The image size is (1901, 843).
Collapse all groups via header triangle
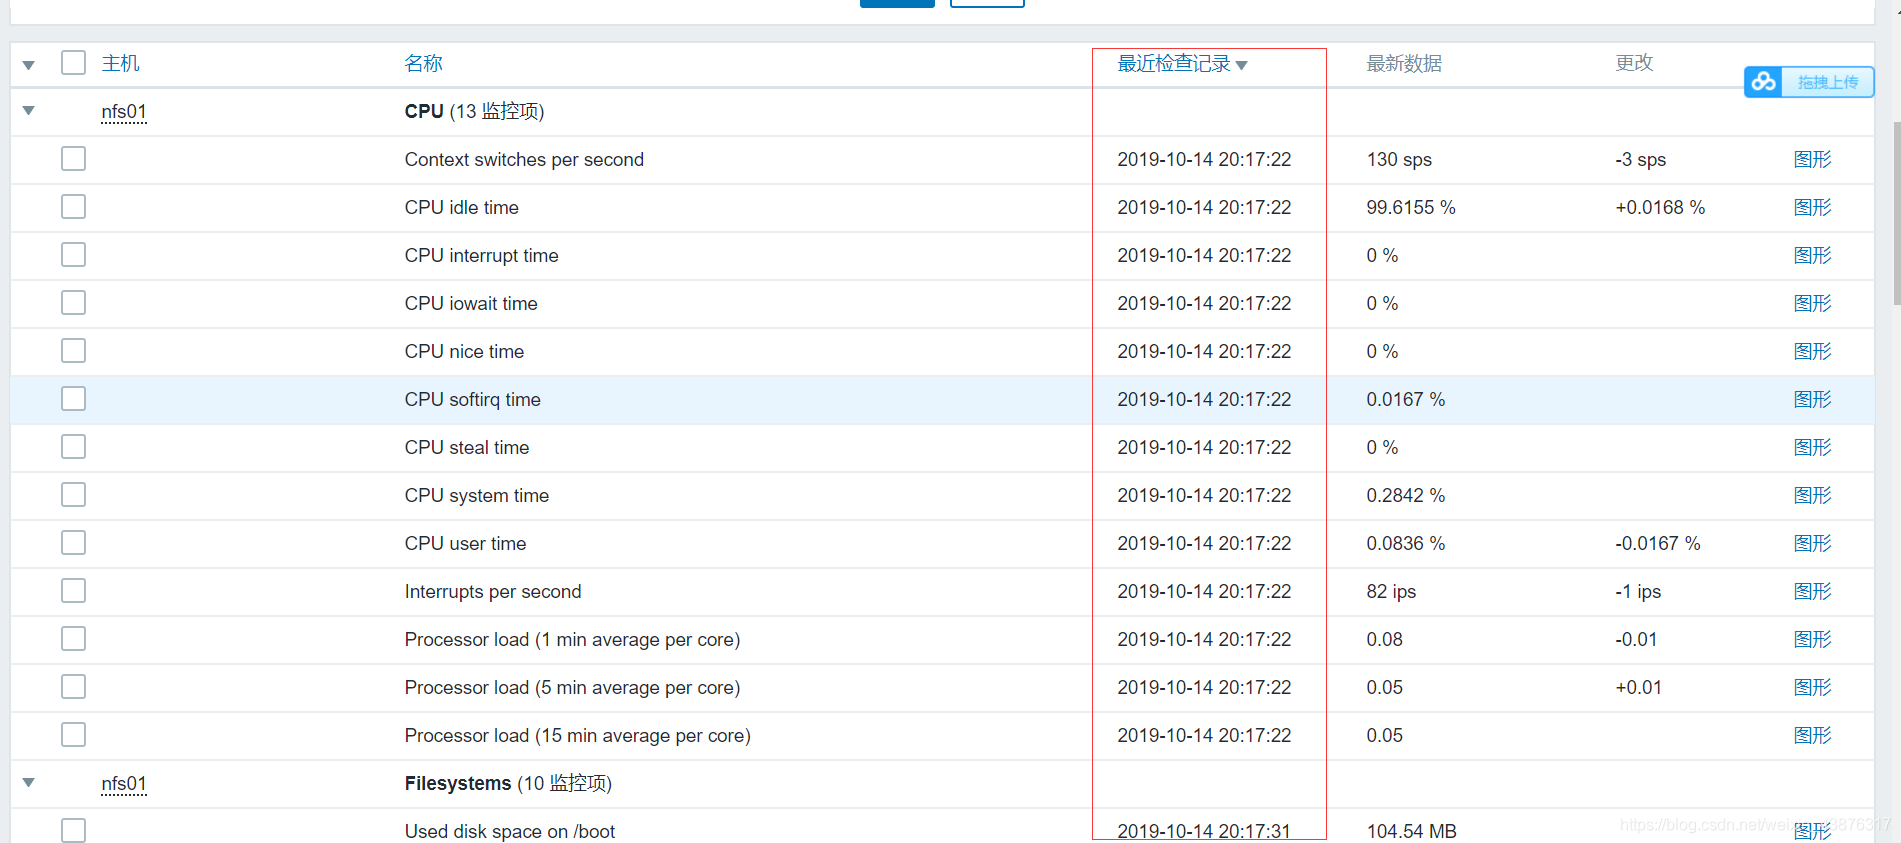point(29,65)
